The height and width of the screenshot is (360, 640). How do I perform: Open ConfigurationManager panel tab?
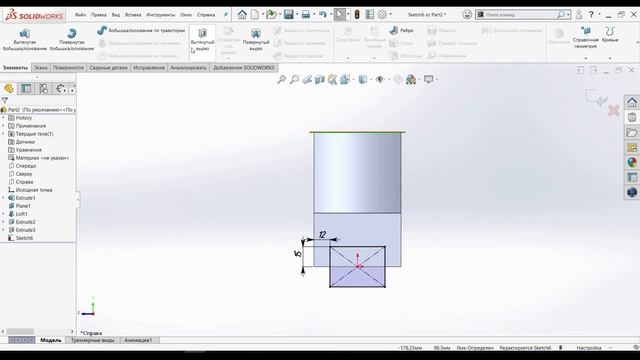click(44, 89)
